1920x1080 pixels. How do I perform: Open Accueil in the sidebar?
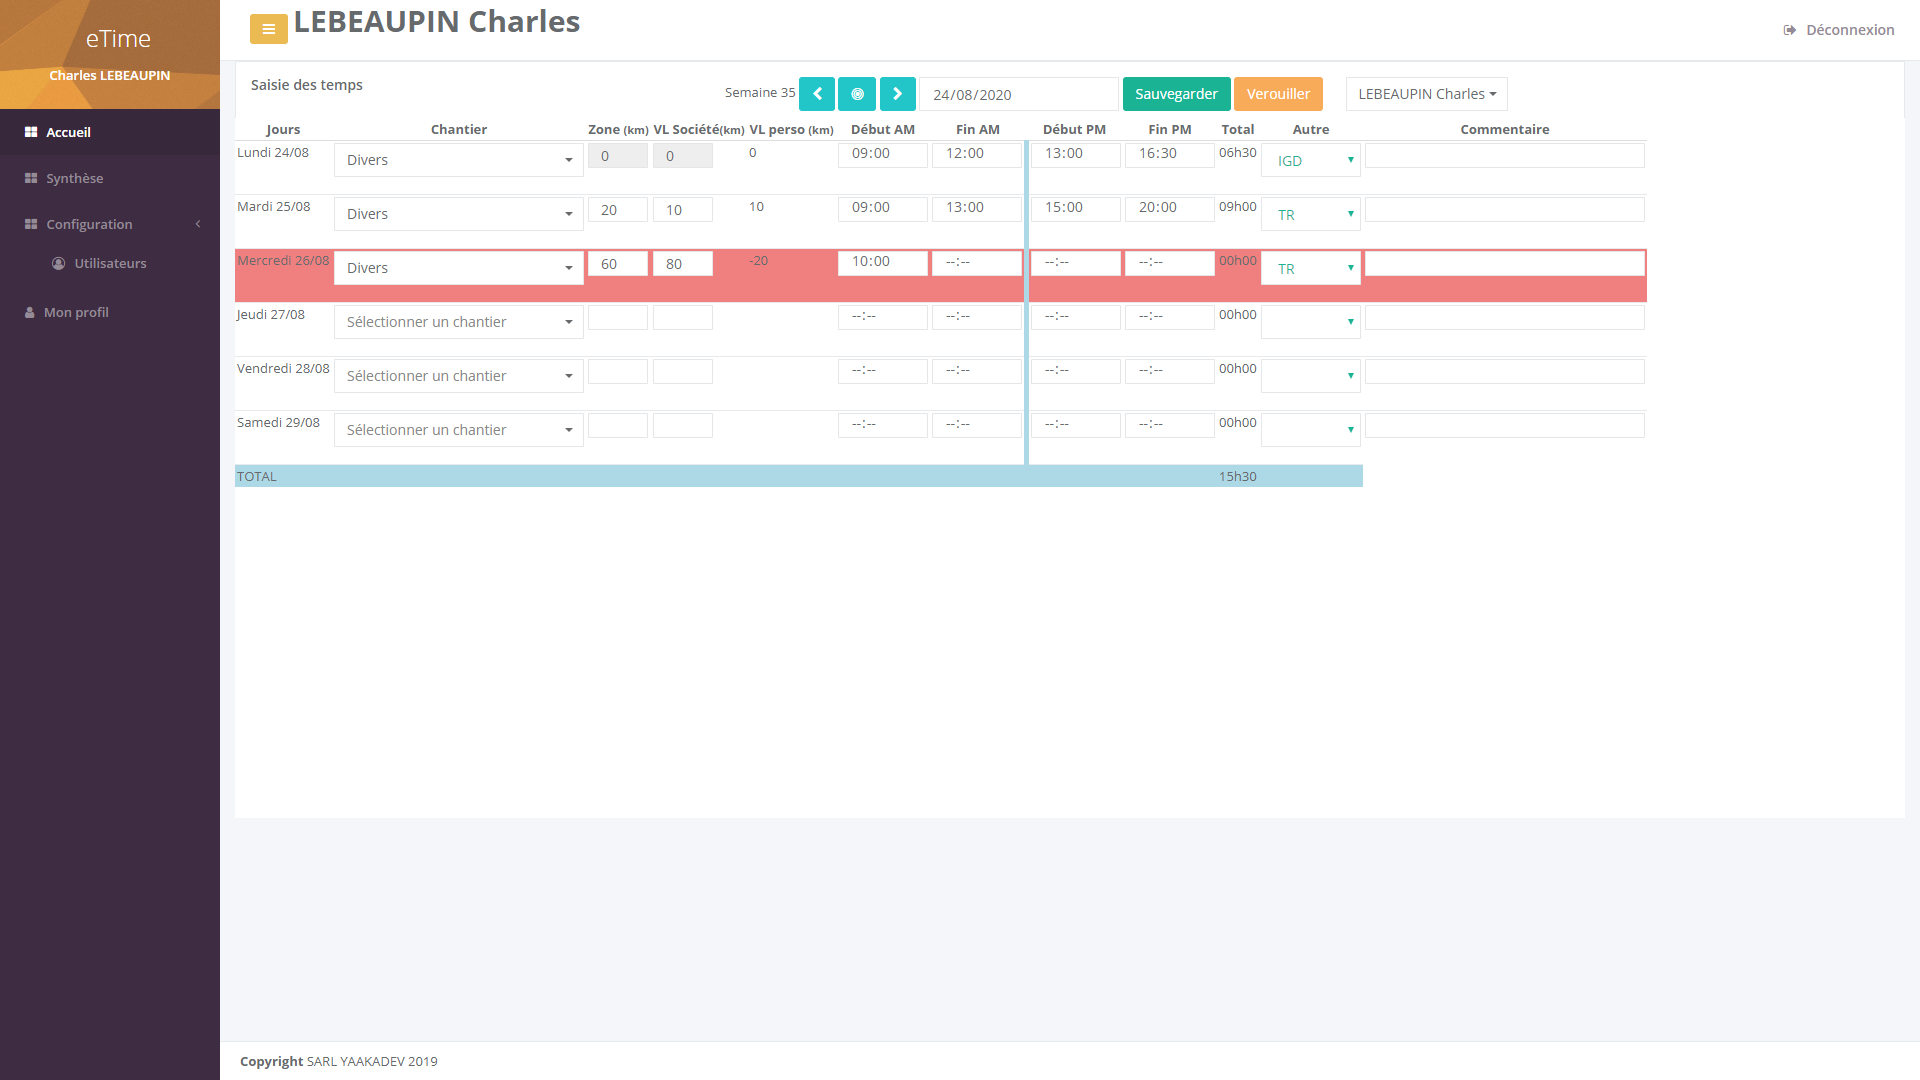tap(68, 132)
